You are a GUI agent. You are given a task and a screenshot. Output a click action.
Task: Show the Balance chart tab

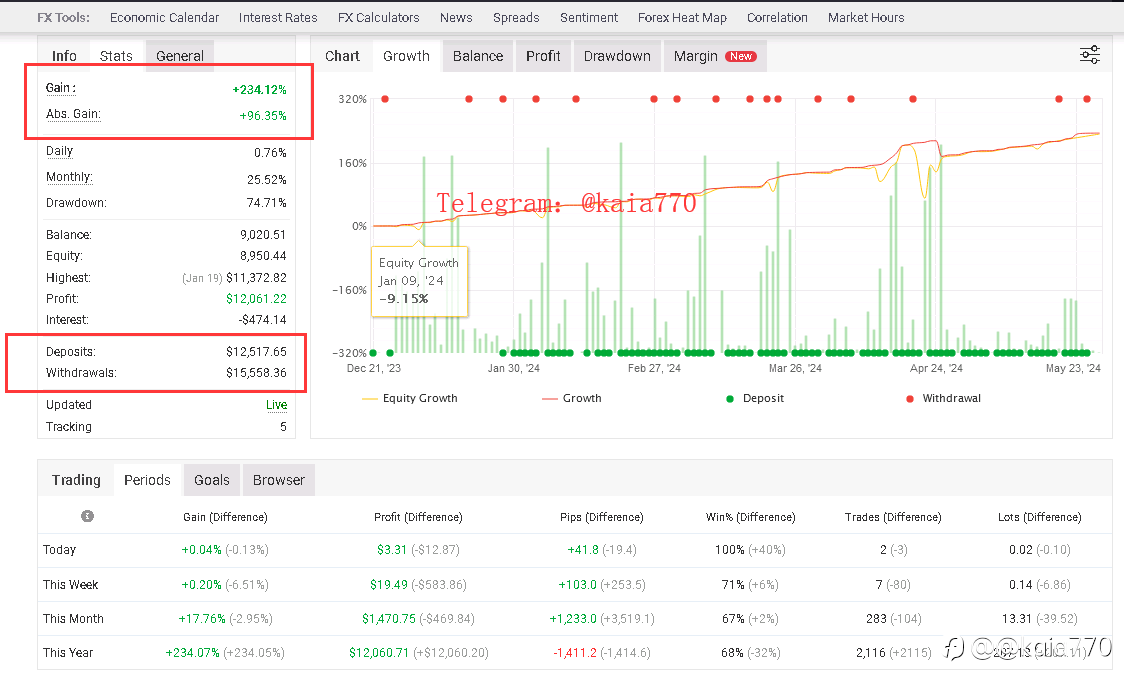coord(478,56)
